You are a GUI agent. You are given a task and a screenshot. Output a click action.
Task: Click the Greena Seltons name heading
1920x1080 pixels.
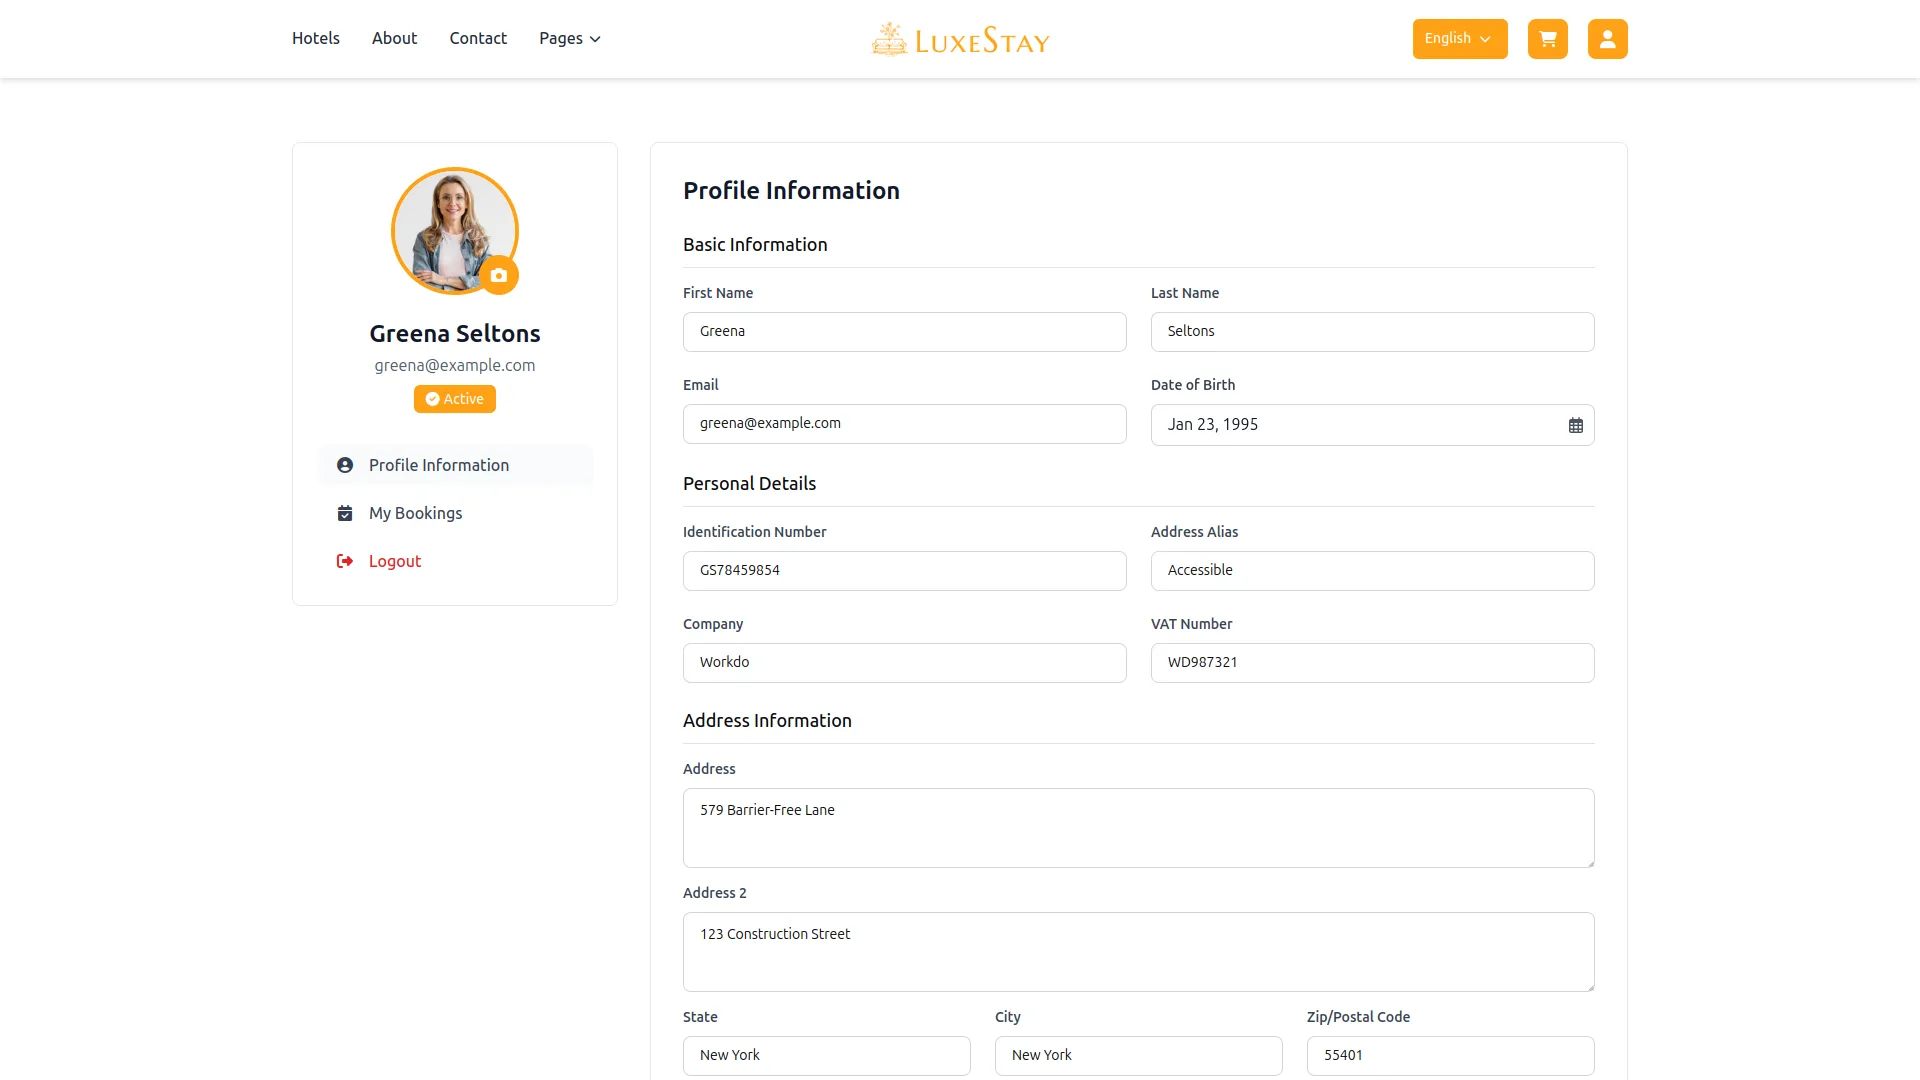455,334
